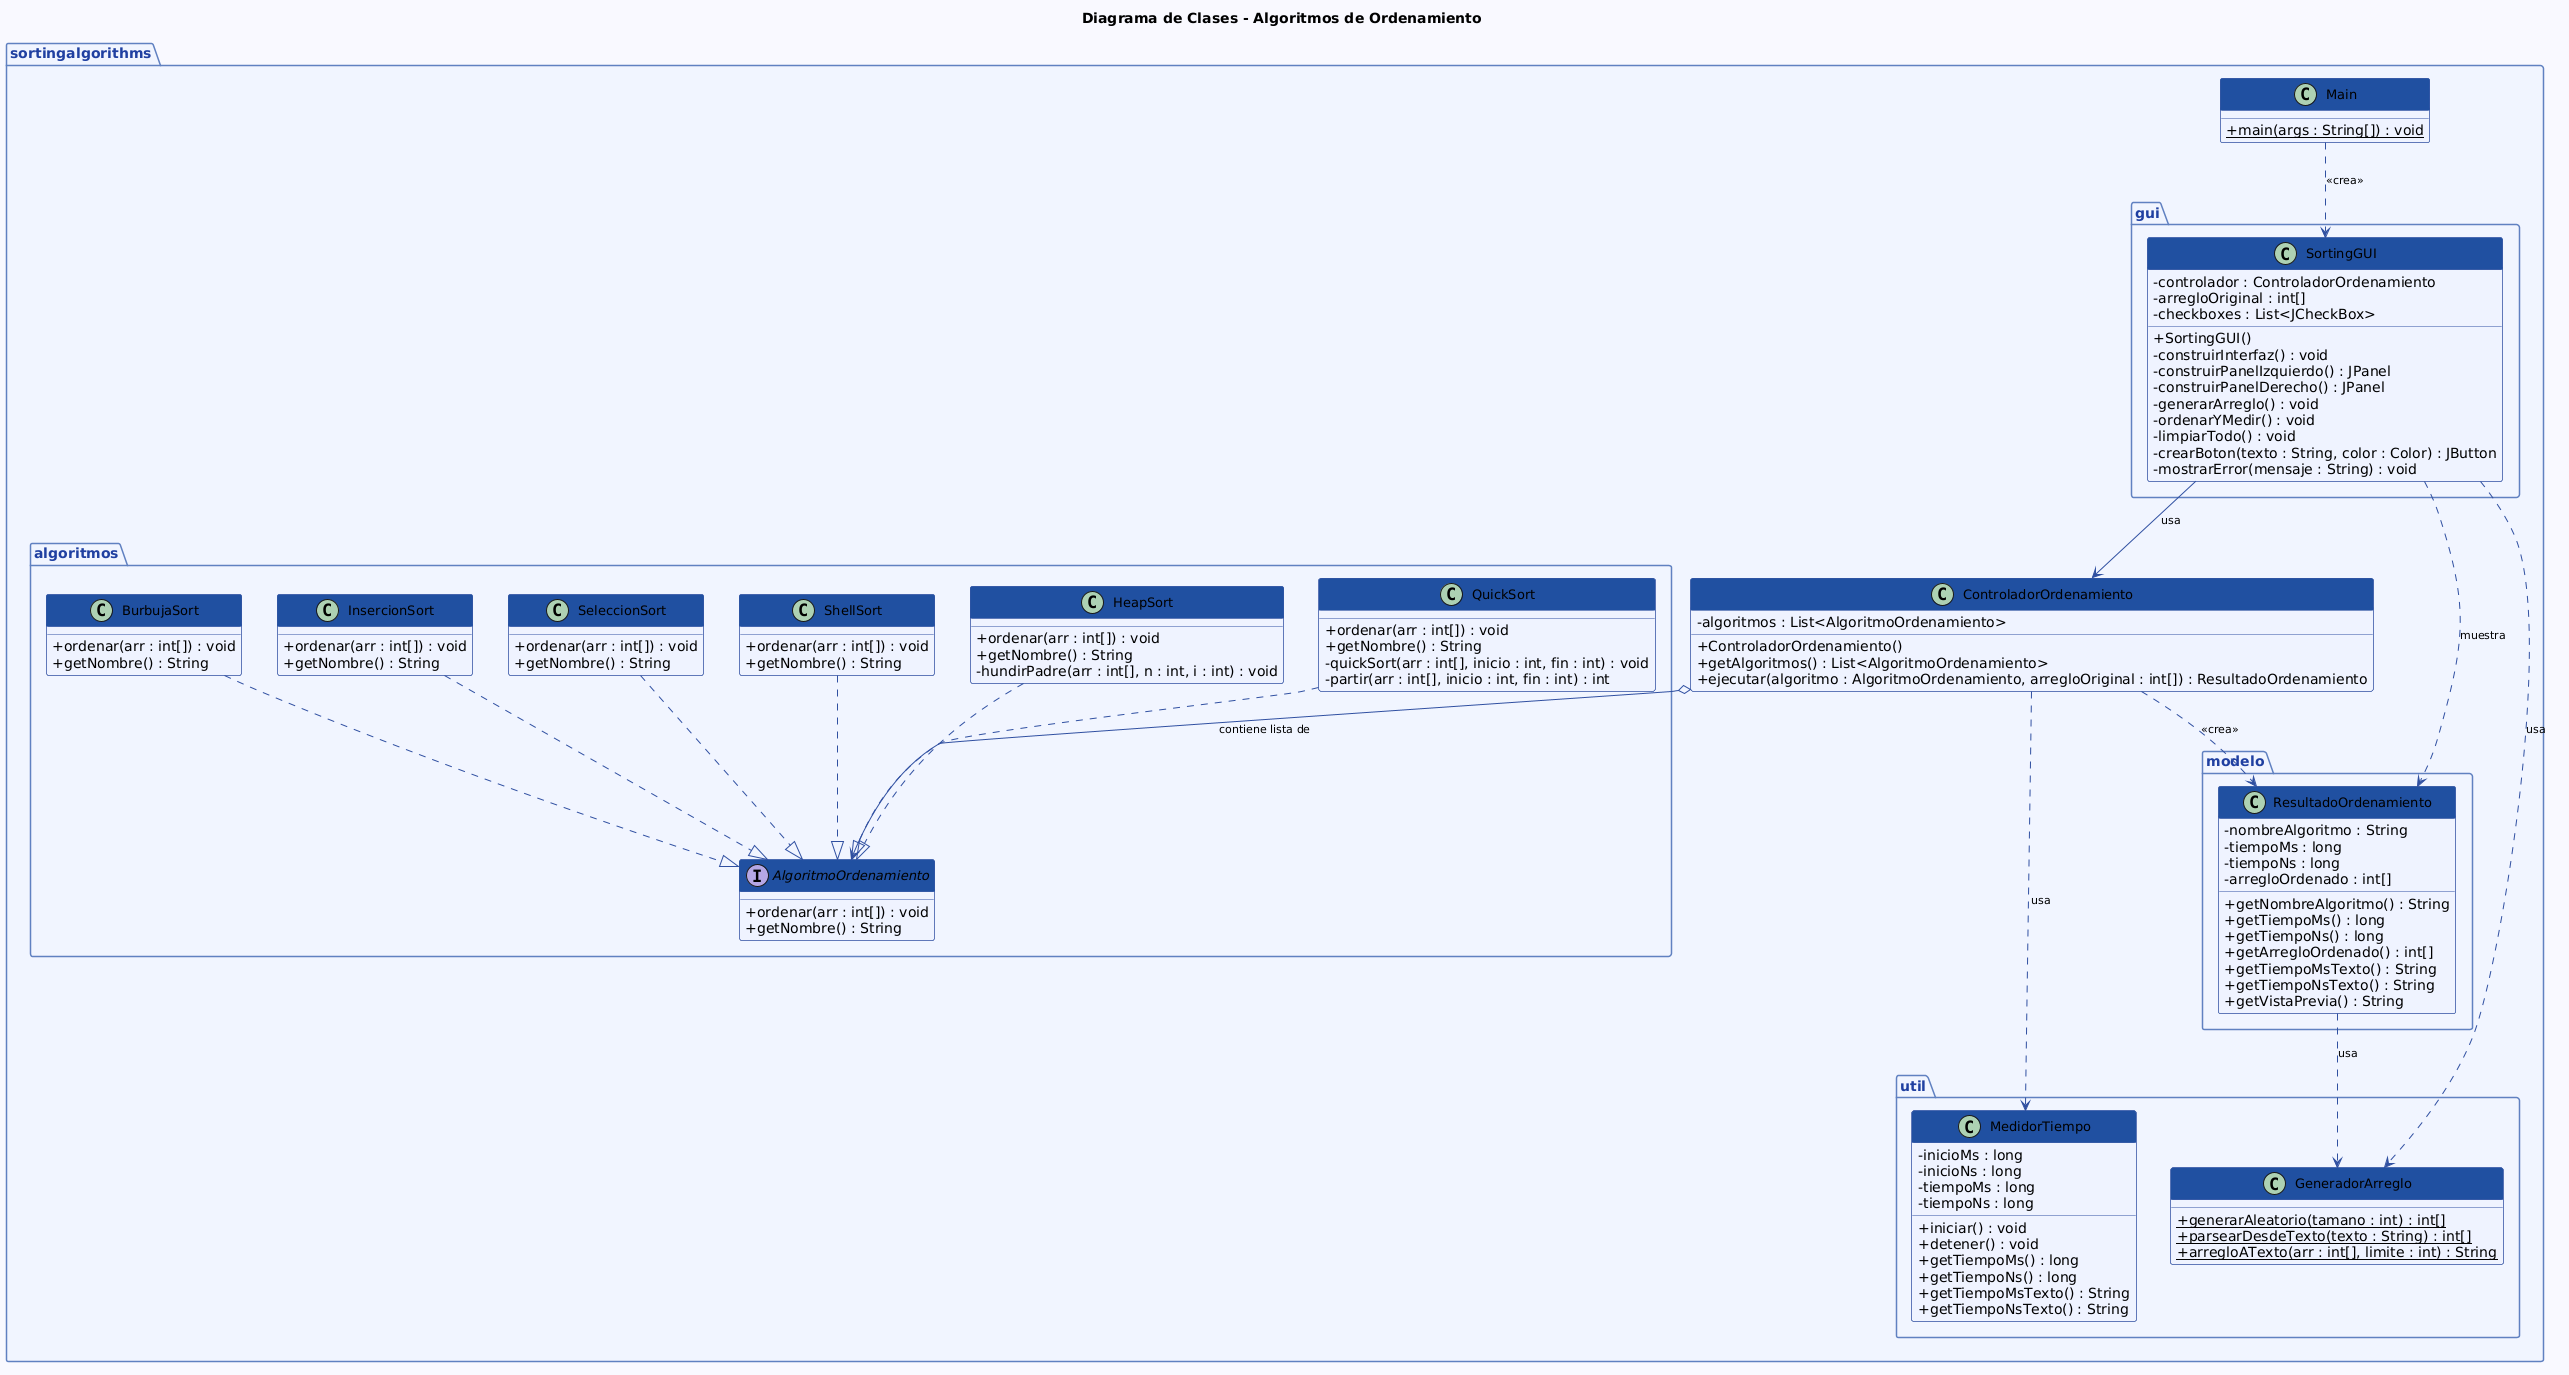Click the Main class circle icon
The image size is (2569, 1375).
point(2305,95)
